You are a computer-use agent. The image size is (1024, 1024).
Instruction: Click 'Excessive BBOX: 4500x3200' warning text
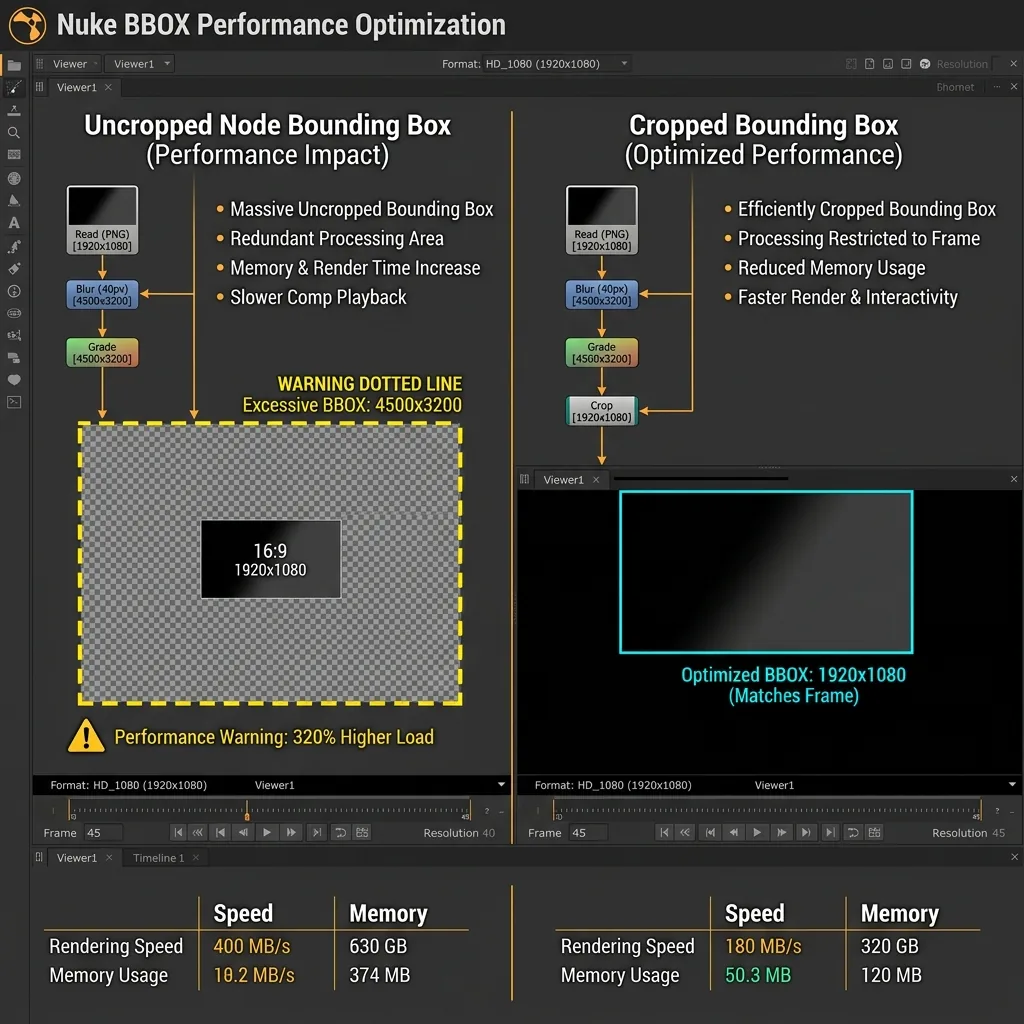[352, 405]
